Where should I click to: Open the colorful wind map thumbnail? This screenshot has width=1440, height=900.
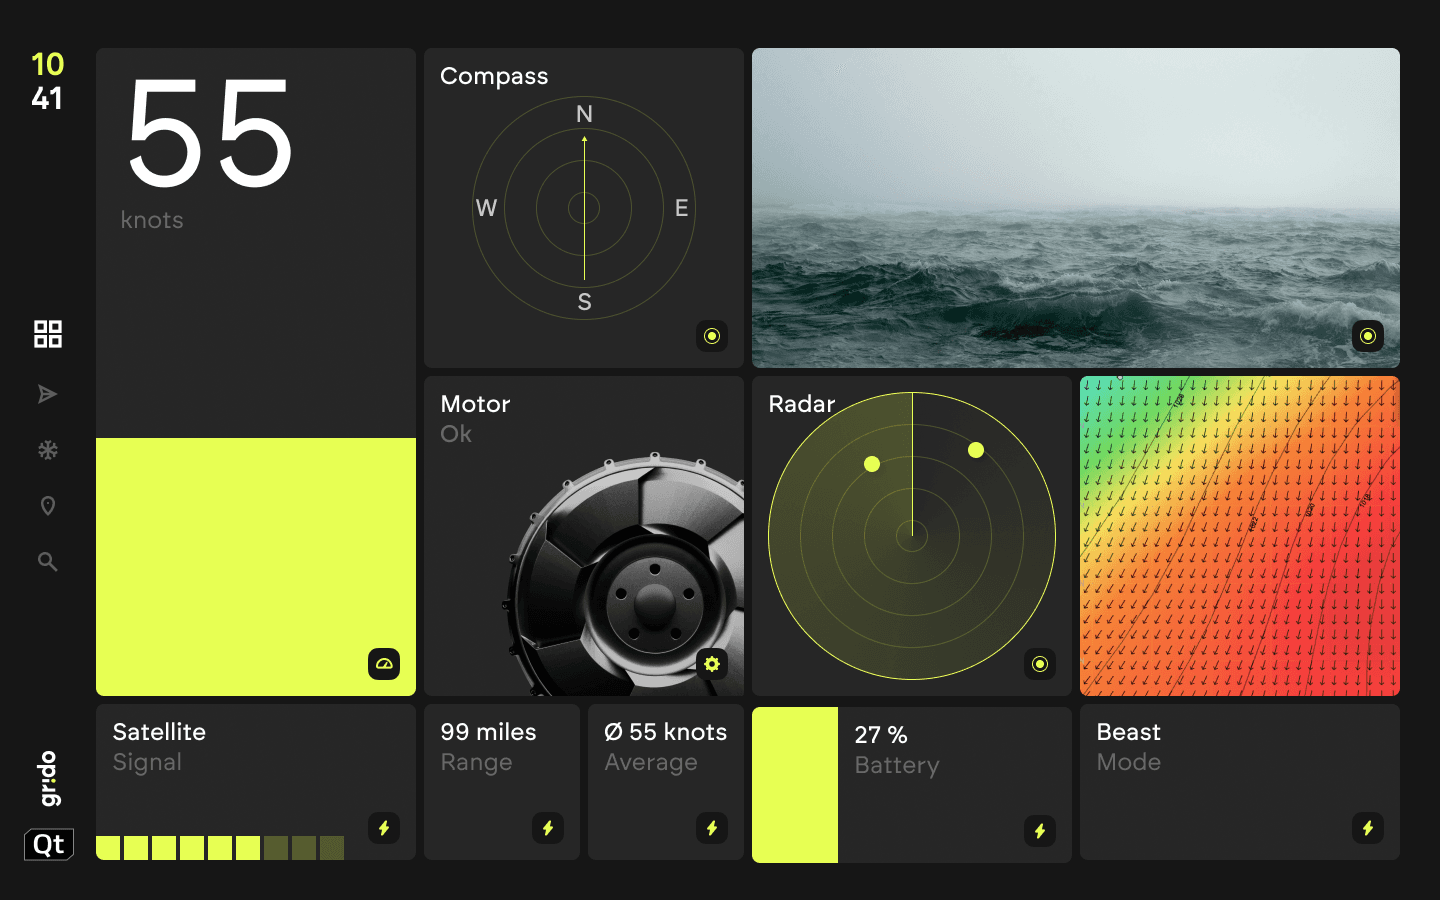click(x=1240, y=536)
